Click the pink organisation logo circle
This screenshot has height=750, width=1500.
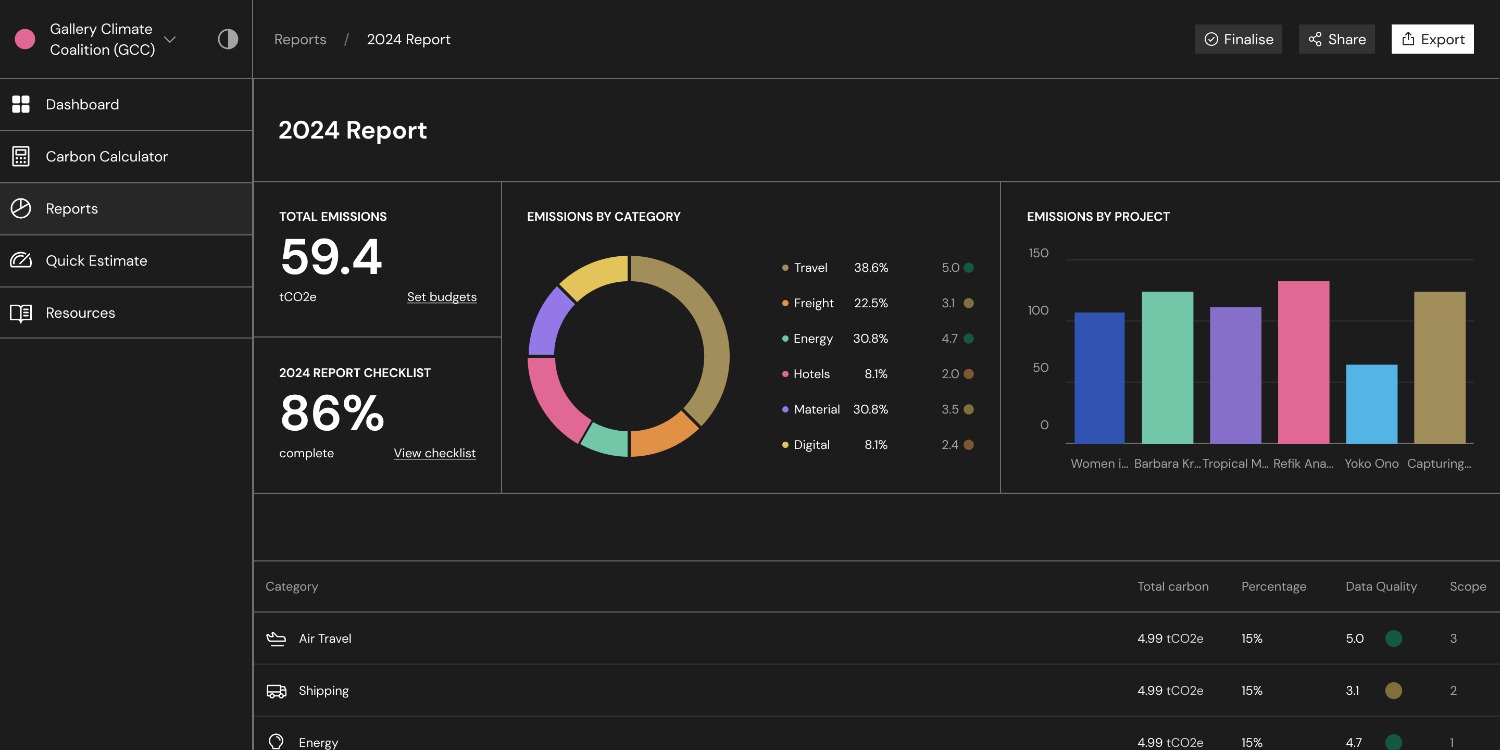coord(25,39)
